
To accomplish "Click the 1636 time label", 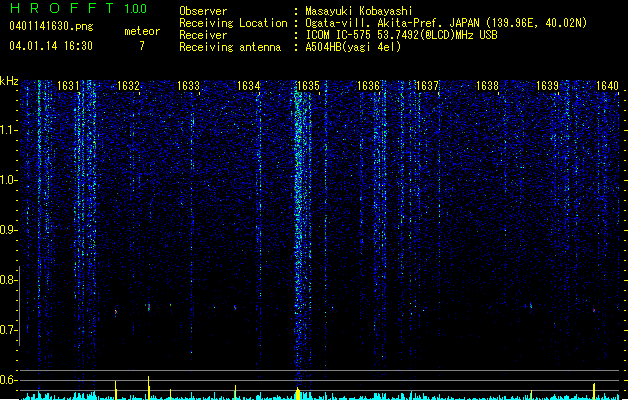I will (368, 86).
